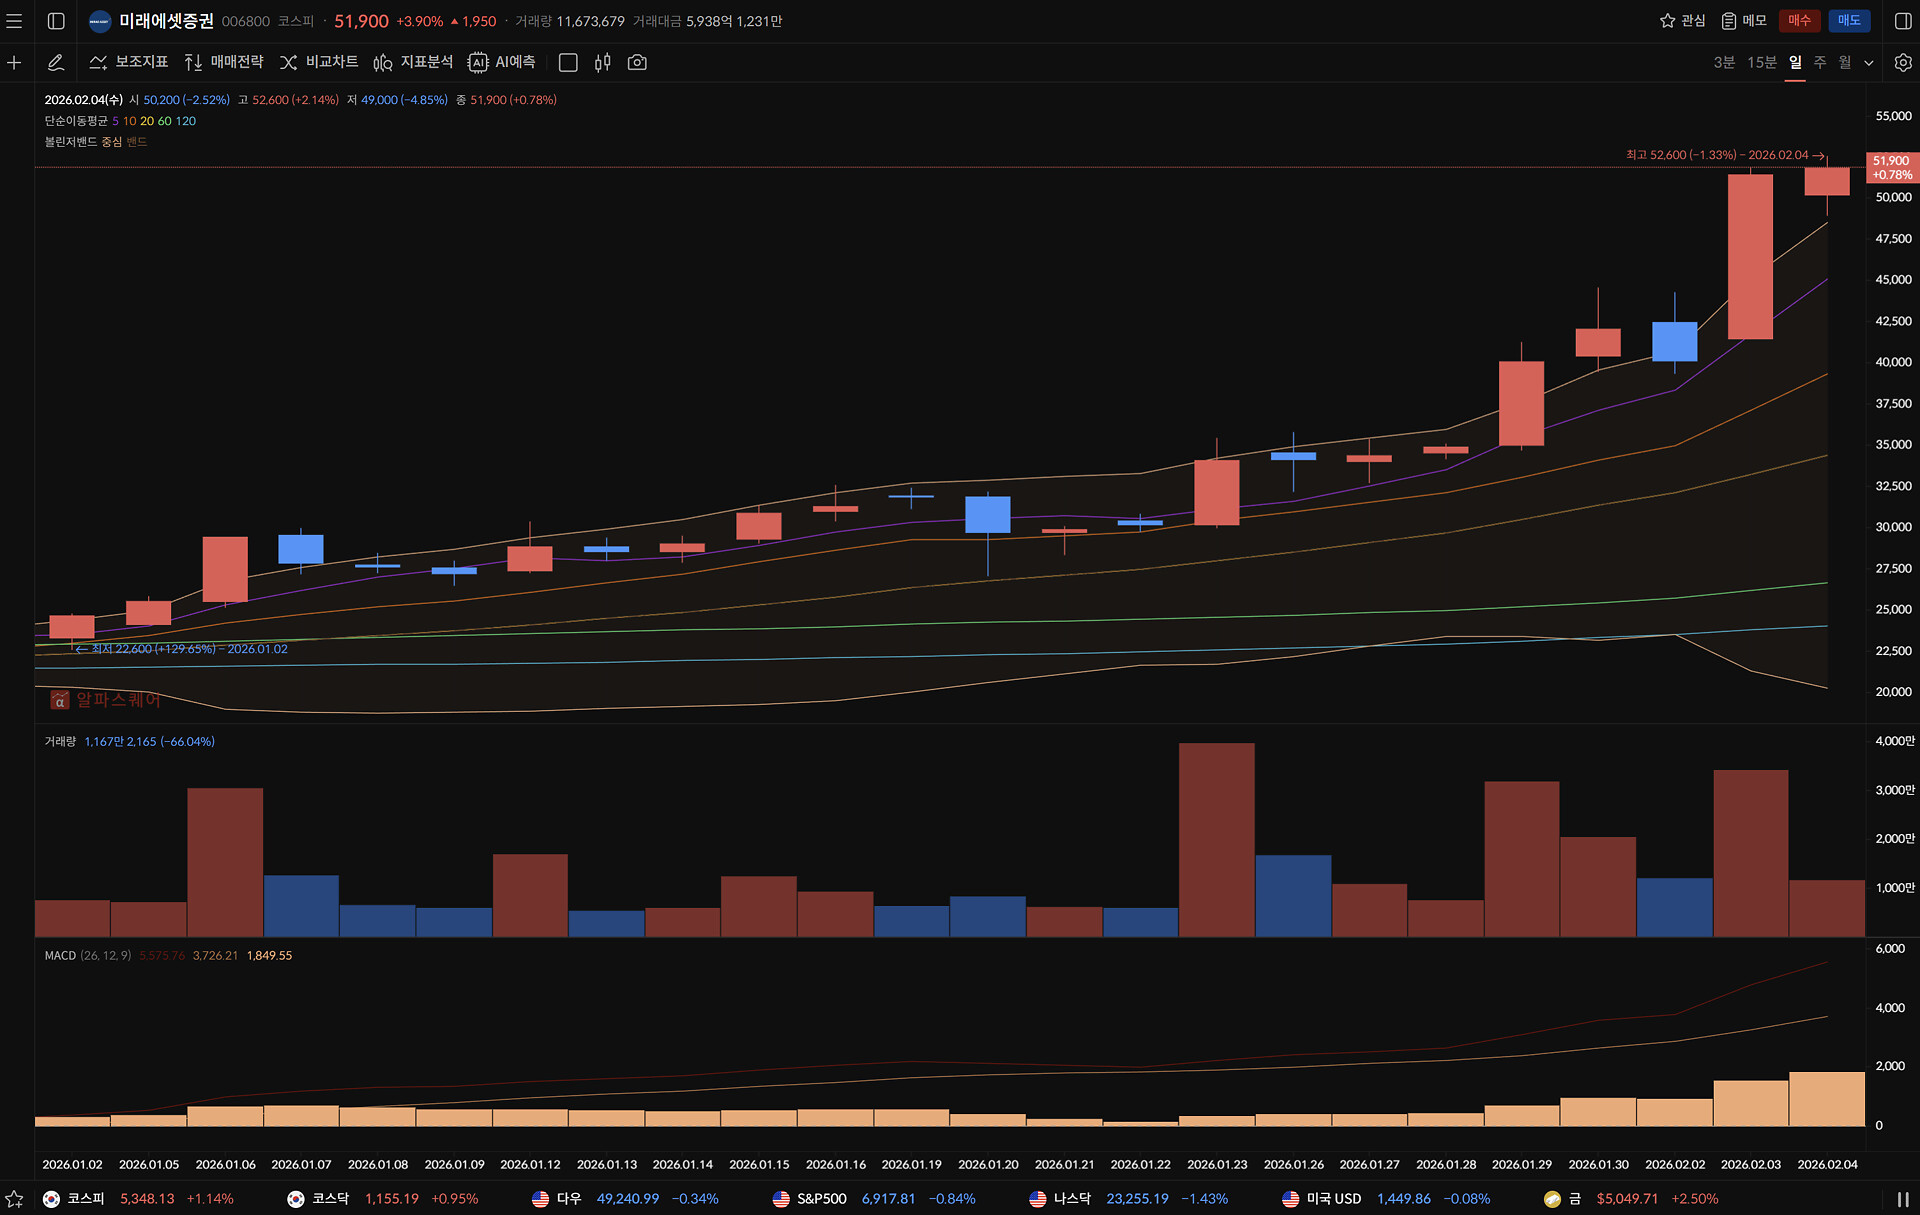Expand the timeframe dropdown chevron

[x=1869, y=62]
